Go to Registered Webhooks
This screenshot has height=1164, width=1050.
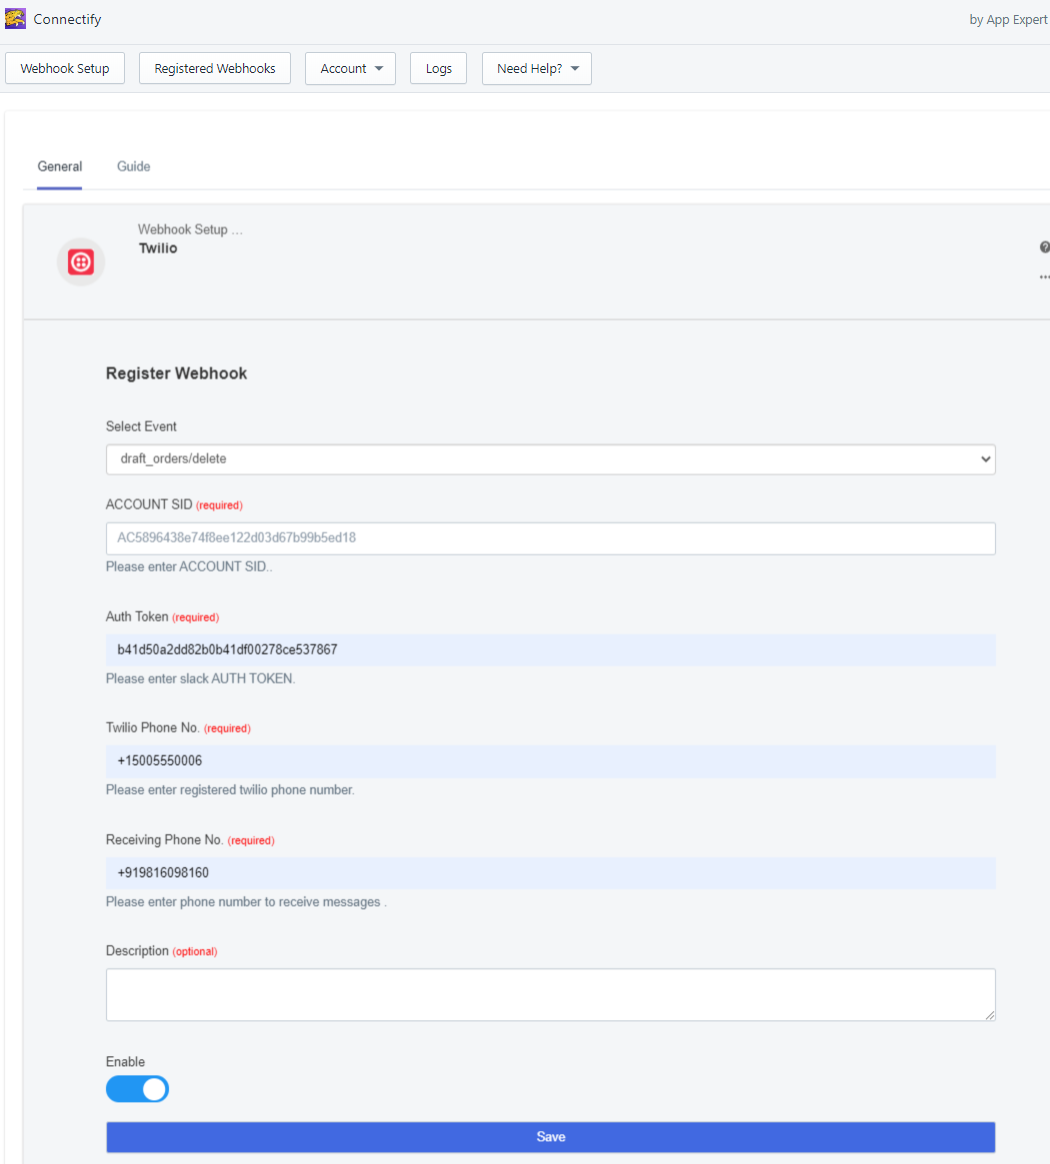click(x=215, y=68)
